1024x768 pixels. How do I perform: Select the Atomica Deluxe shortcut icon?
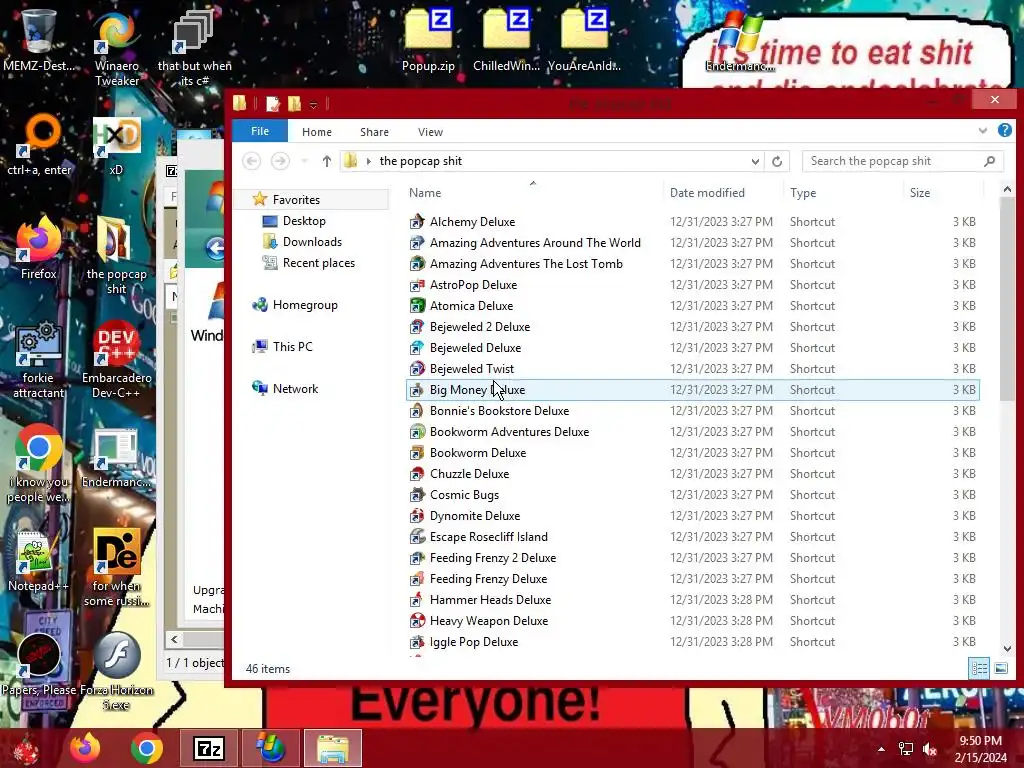pos(417,306)
